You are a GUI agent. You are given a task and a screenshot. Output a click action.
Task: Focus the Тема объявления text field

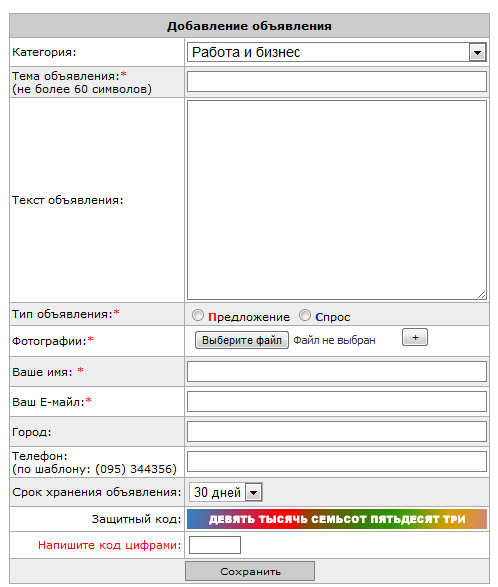coord(337,82)
